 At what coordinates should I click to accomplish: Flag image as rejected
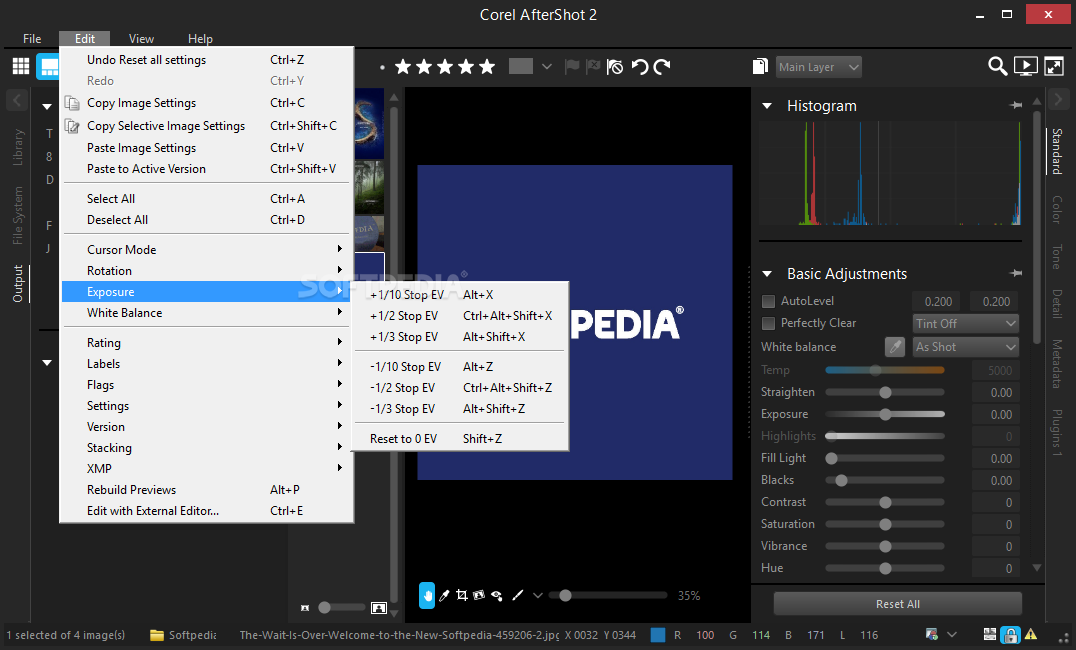[x=593, y=67]
